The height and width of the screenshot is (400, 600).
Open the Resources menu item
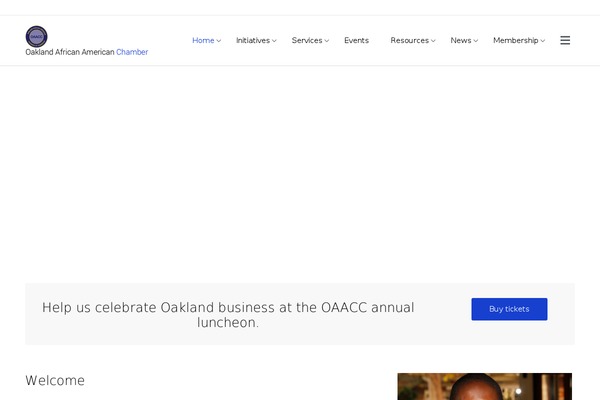click(409, 40)
